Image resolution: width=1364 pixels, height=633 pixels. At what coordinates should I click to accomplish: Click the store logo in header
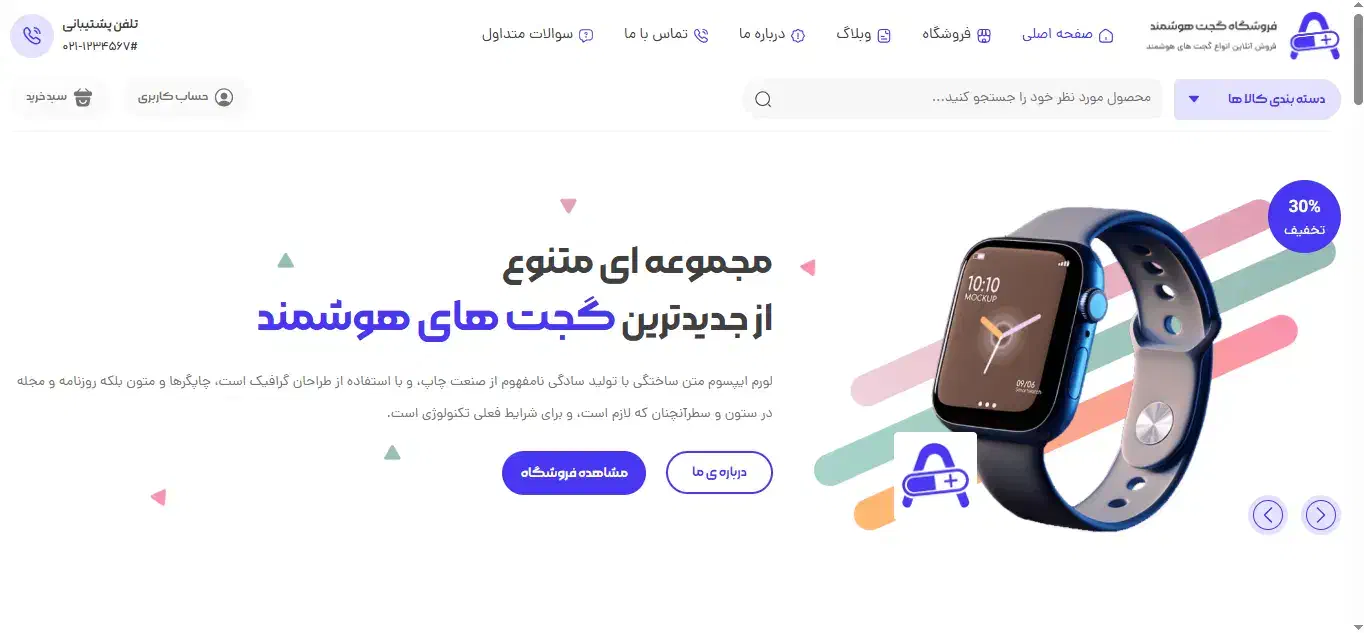click(x=1315, y=36)
